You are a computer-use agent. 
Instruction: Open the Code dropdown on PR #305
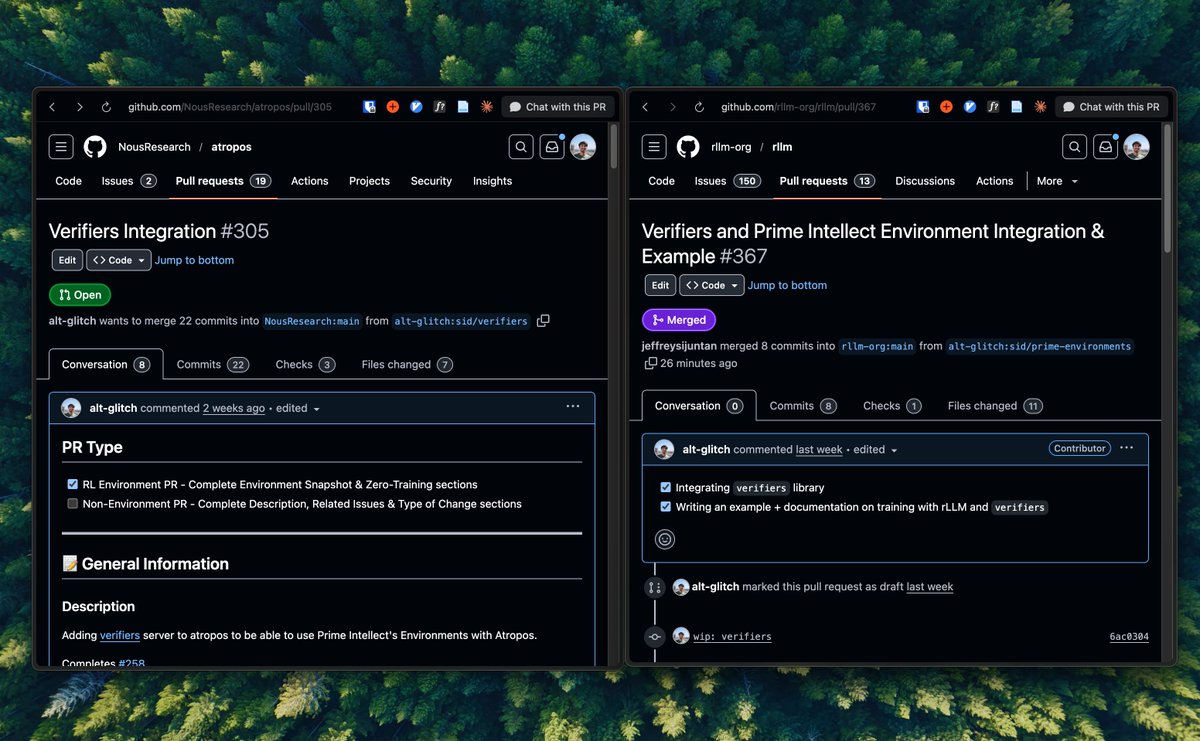pos(118,259)
